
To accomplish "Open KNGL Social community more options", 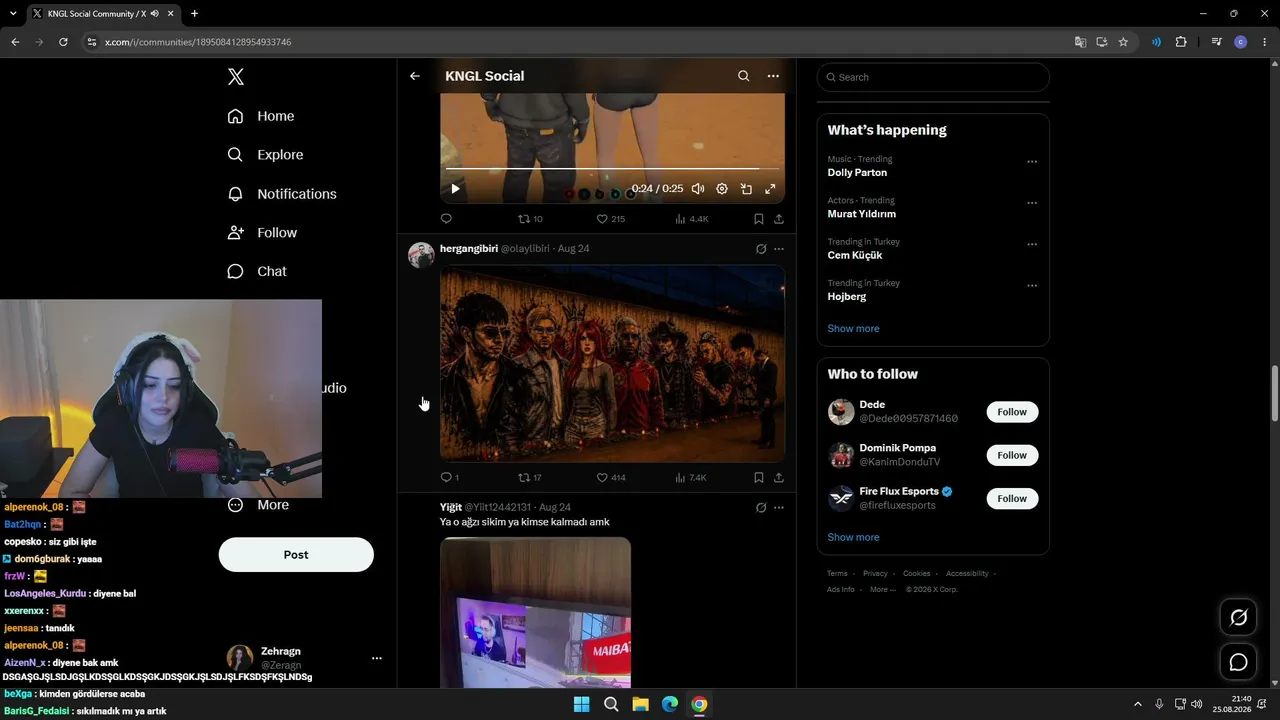I will [773, 76].
